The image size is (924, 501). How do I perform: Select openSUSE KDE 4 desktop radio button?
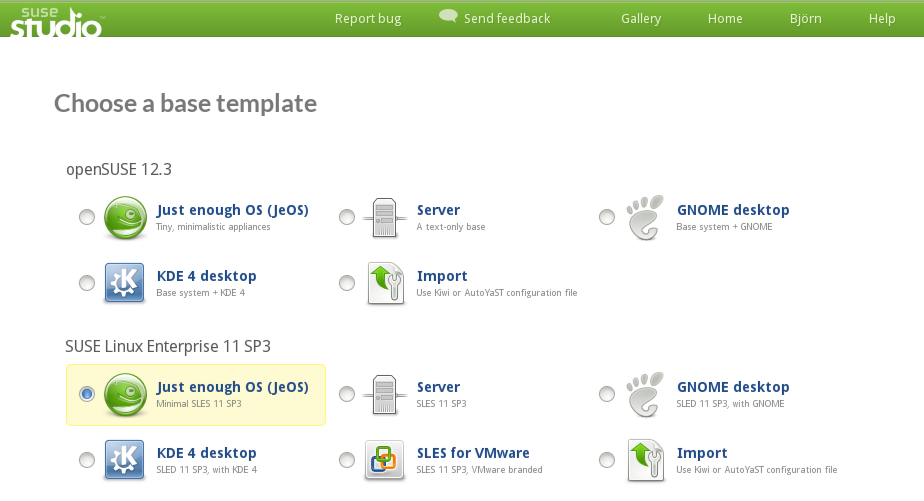(87, 283)
